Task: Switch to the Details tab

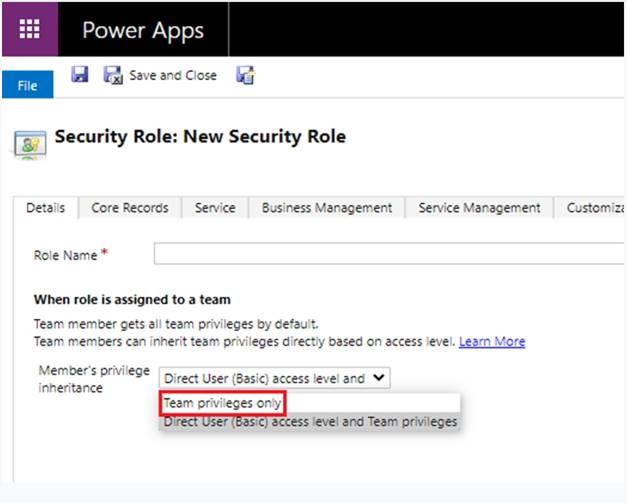Action: (x=46, y=208)
